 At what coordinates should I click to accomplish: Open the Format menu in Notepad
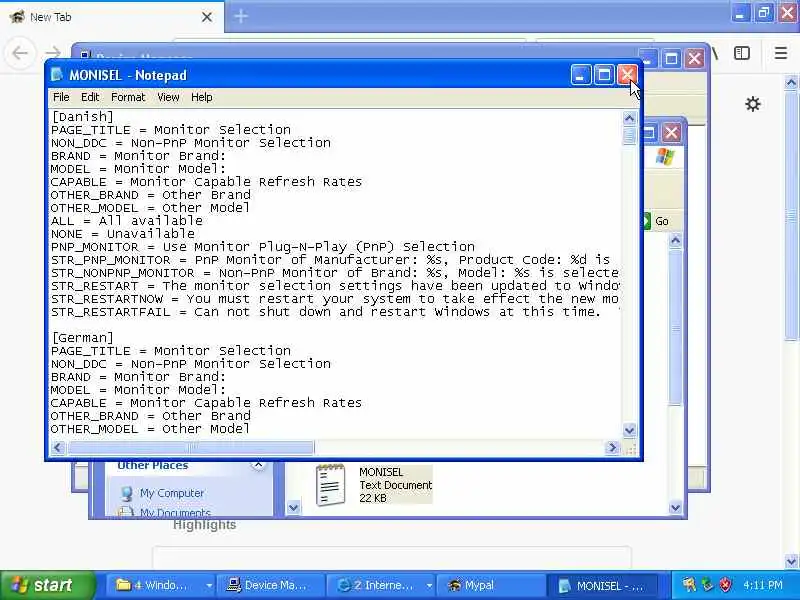[x=128, y=97]
